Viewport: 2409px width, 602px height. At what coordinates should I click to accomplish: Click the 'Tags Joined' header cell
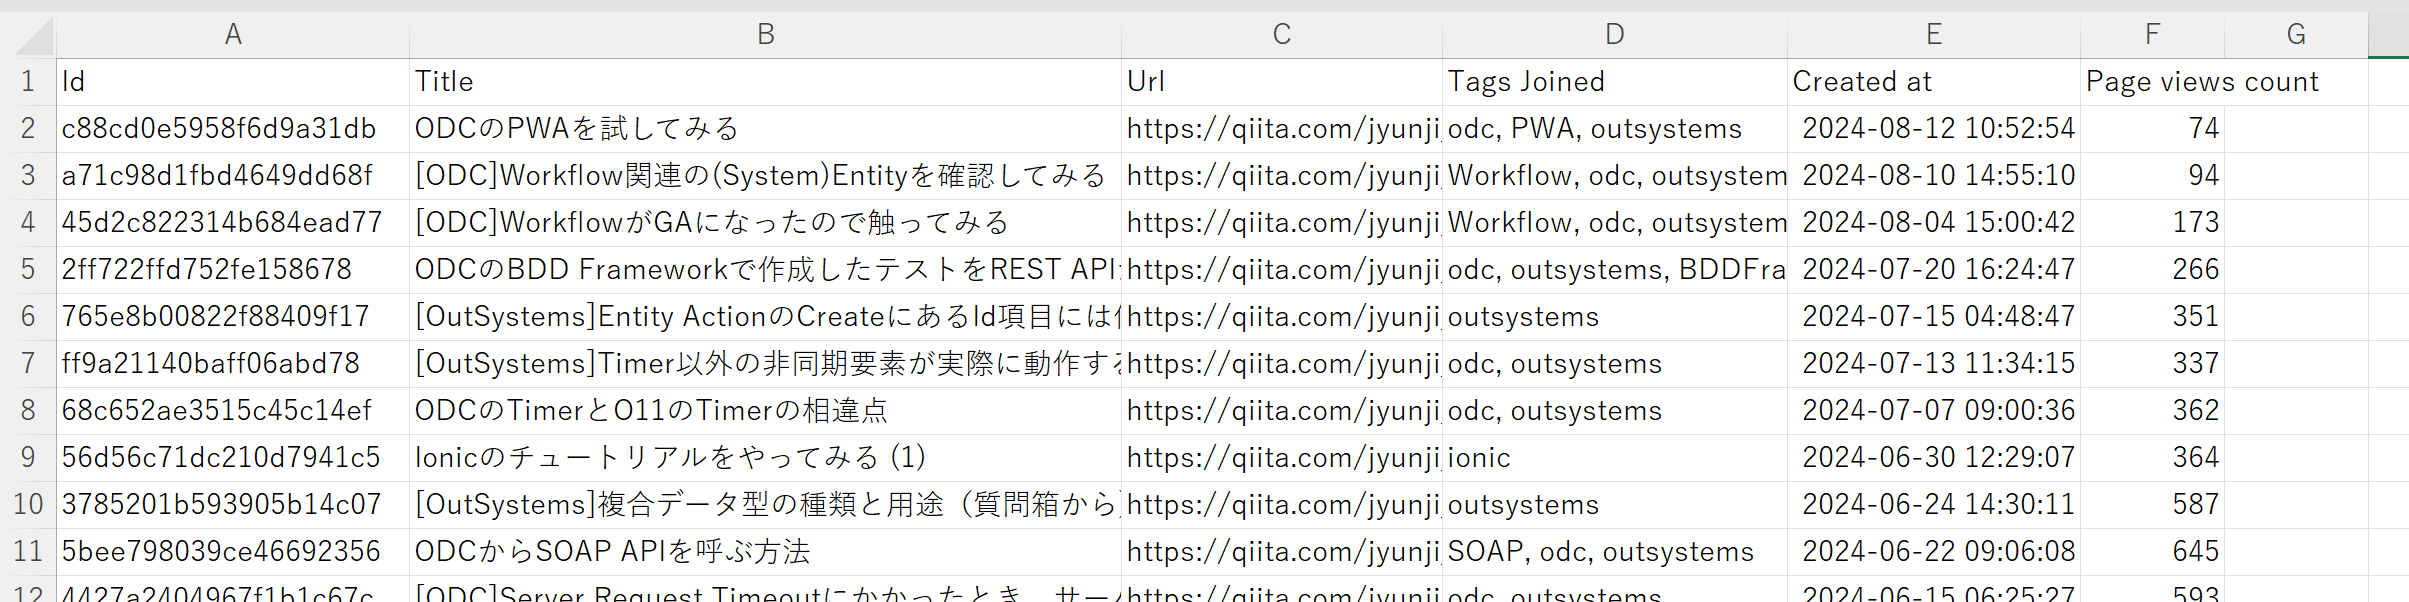tap(1614, 82)
